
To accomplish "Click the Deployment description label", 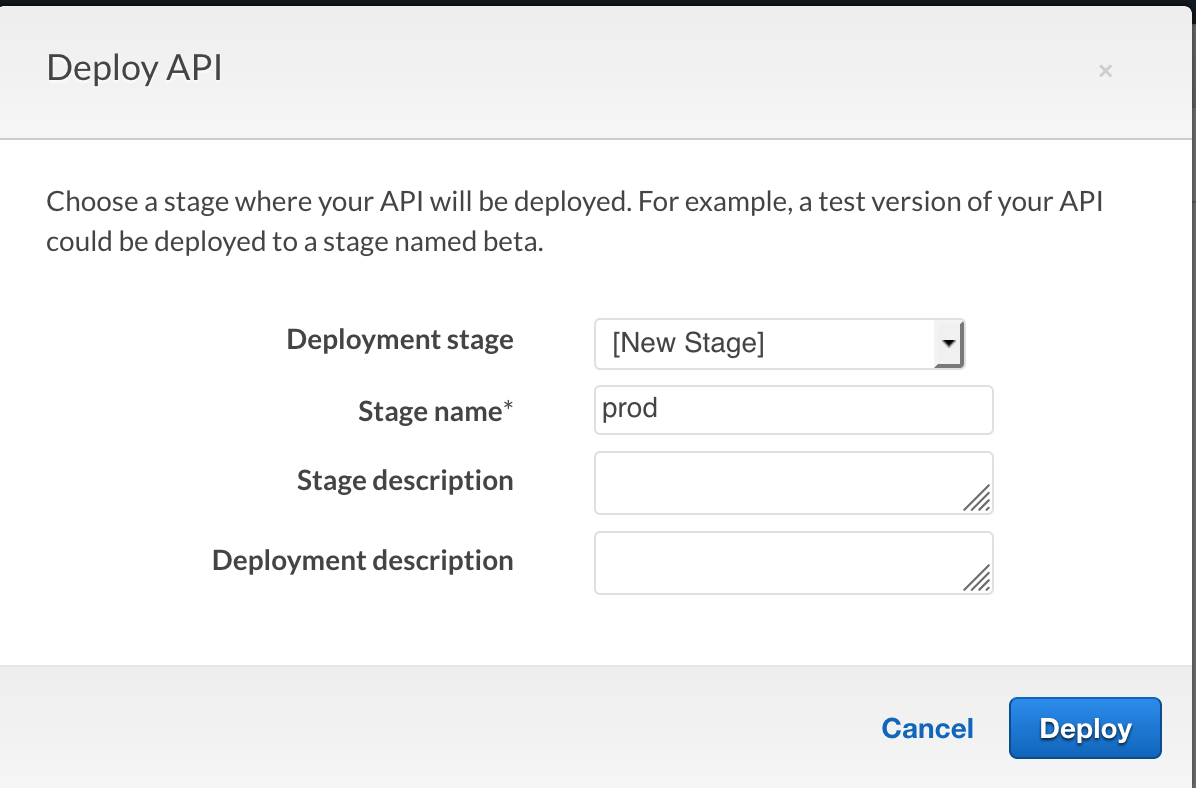I will (x=362, y=560).
